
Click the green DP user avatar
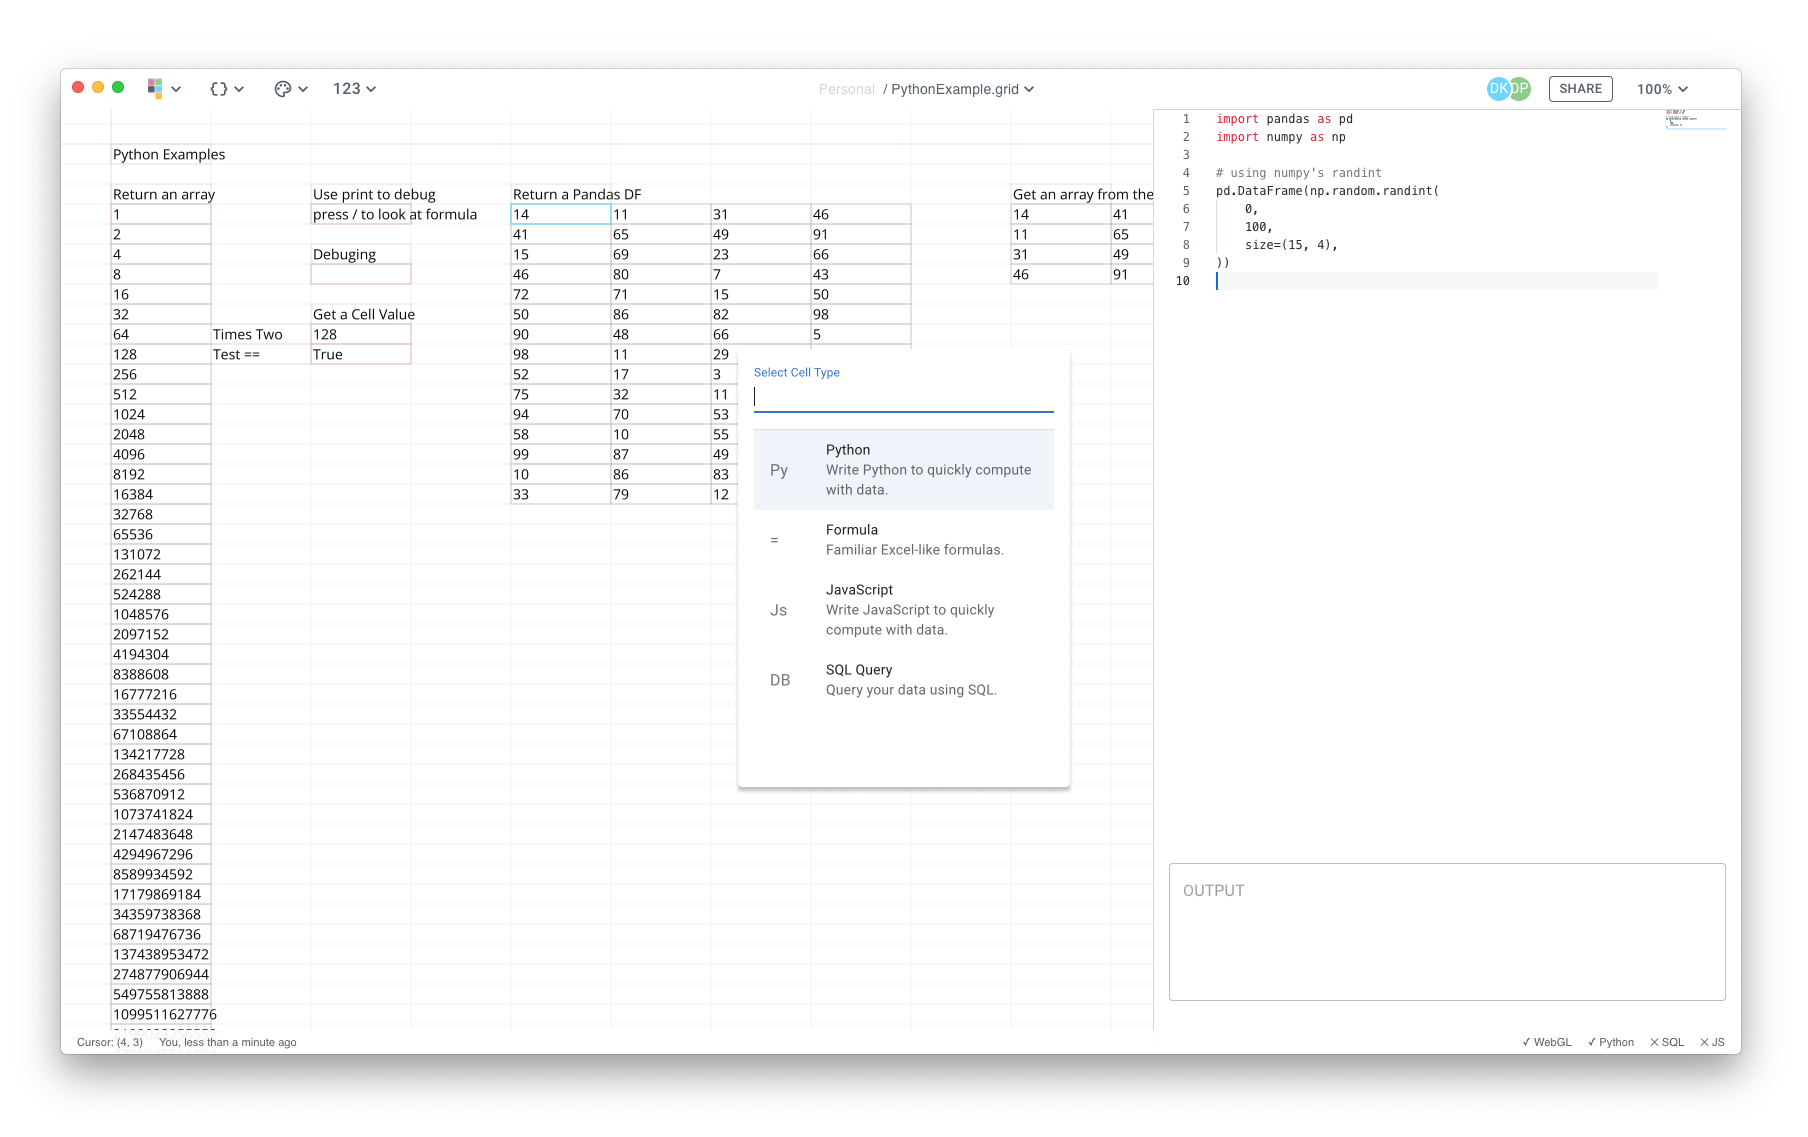(1521, 89)
